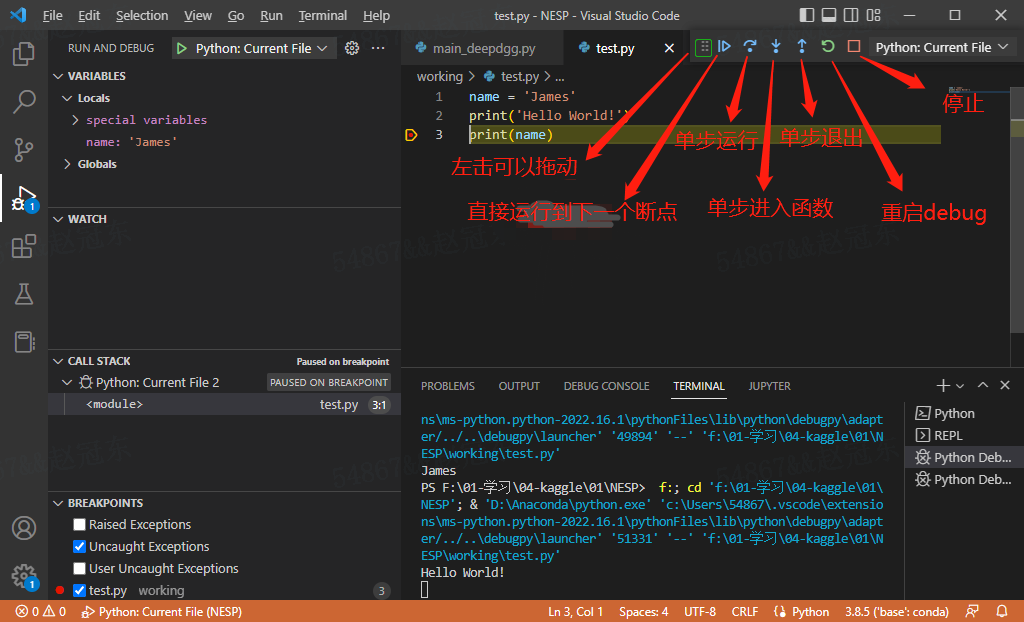
Task: Open the Terminal menu
Action: 323,16
